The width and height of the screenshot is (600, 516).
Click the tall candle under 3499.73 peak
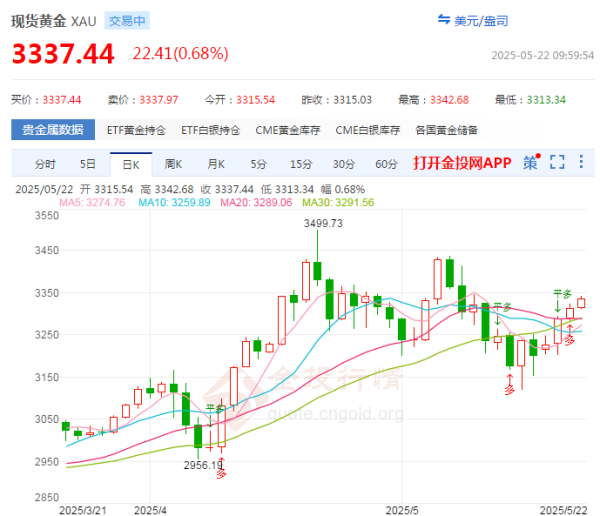(317, 271)
